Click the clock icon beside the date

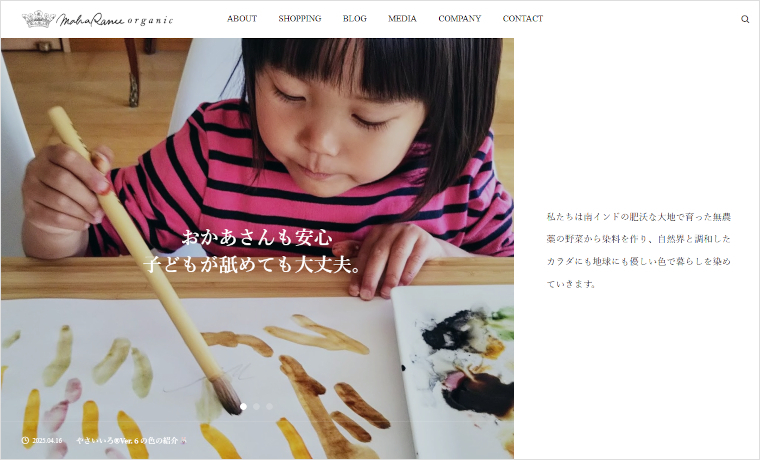coord(25,441)
